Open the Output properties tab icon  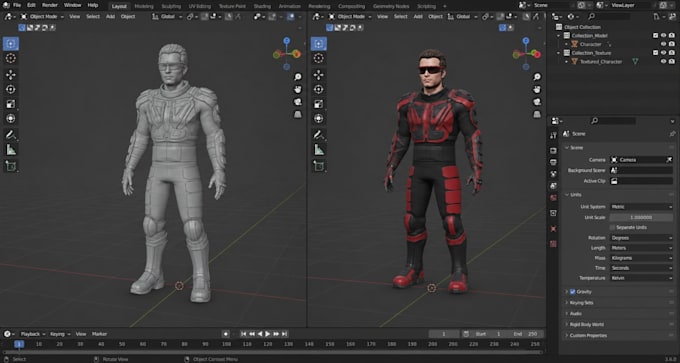(553, 162)
